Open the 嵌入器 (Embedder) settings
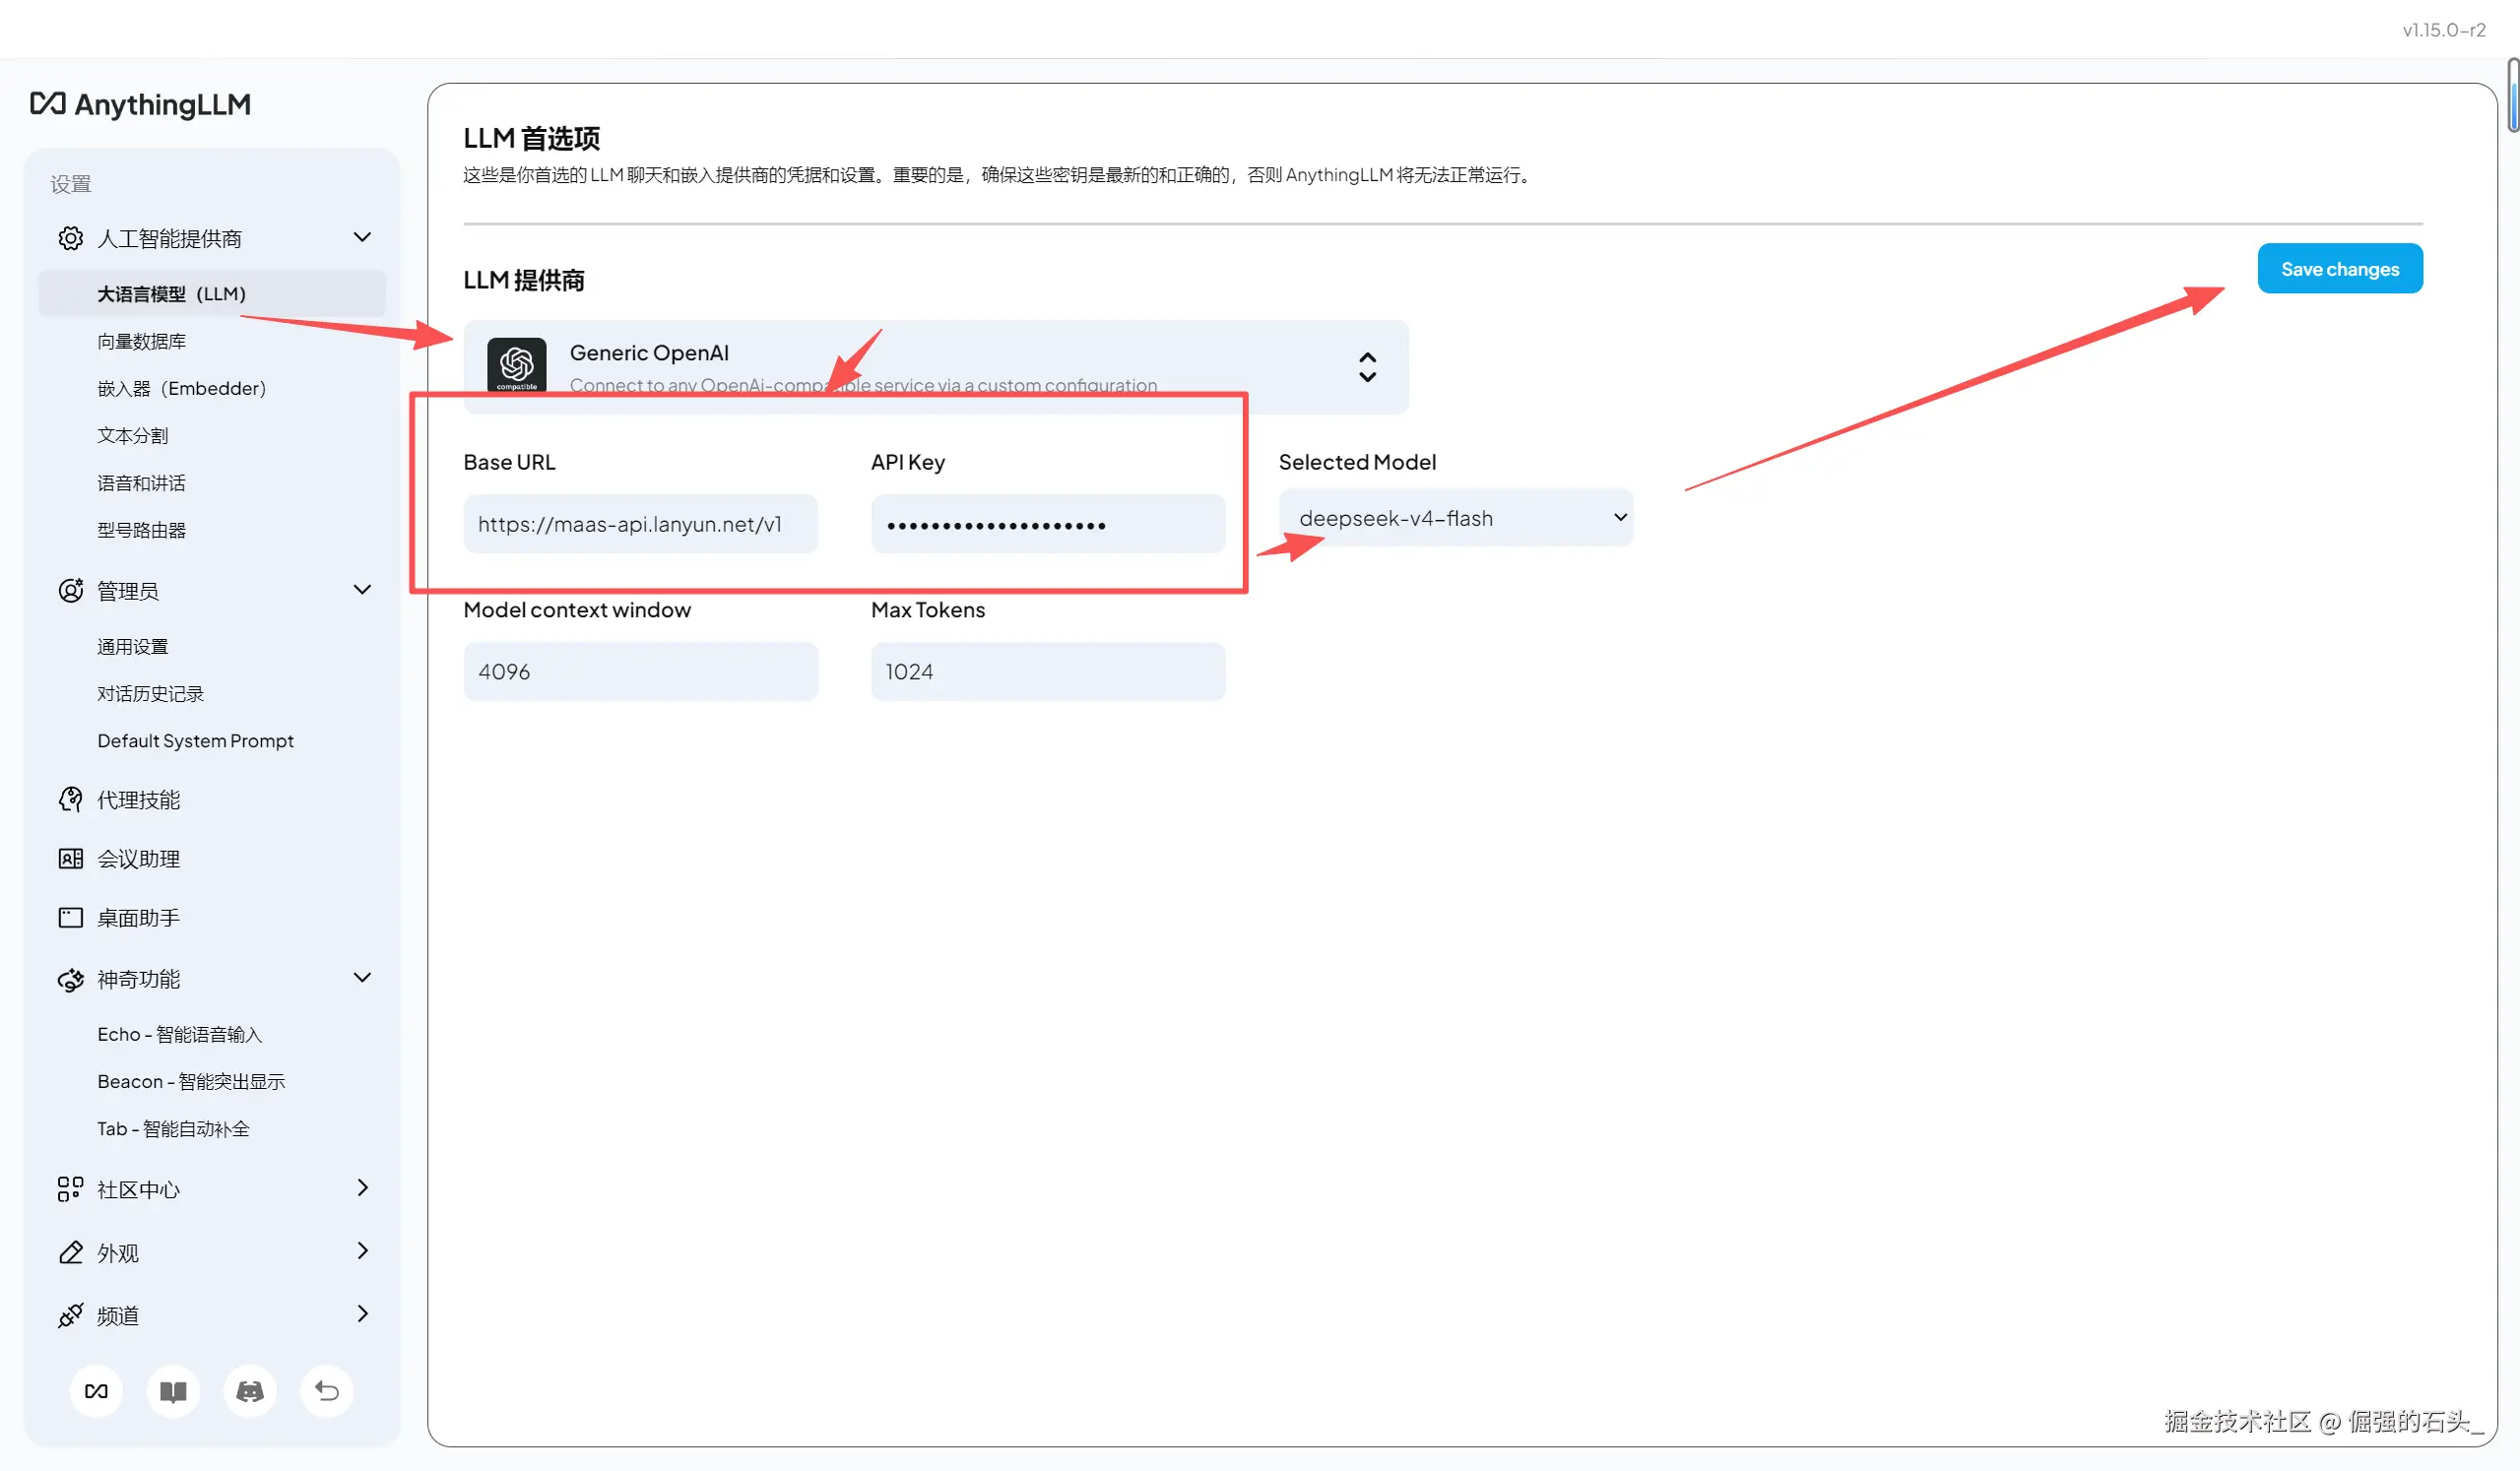The width and height of the screenshot is (2520, 1471). (x=181, y=388)
